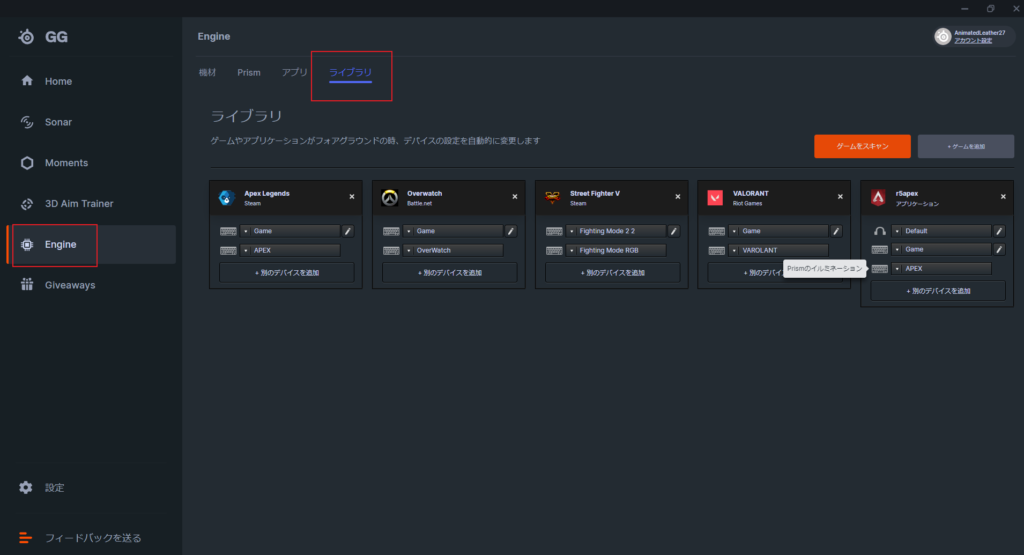Click the account avatar icon

[942, 37]
